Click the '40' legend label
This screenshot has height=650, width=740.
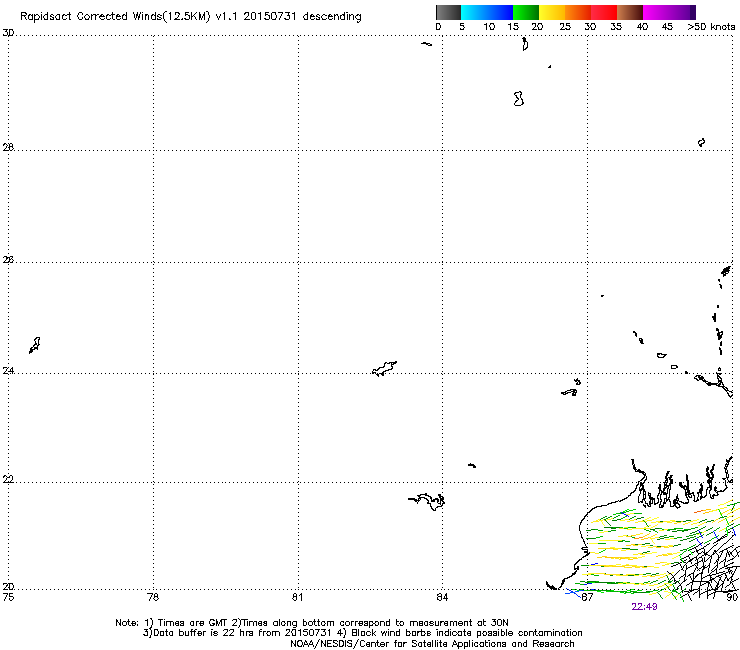tap(642, 27)
